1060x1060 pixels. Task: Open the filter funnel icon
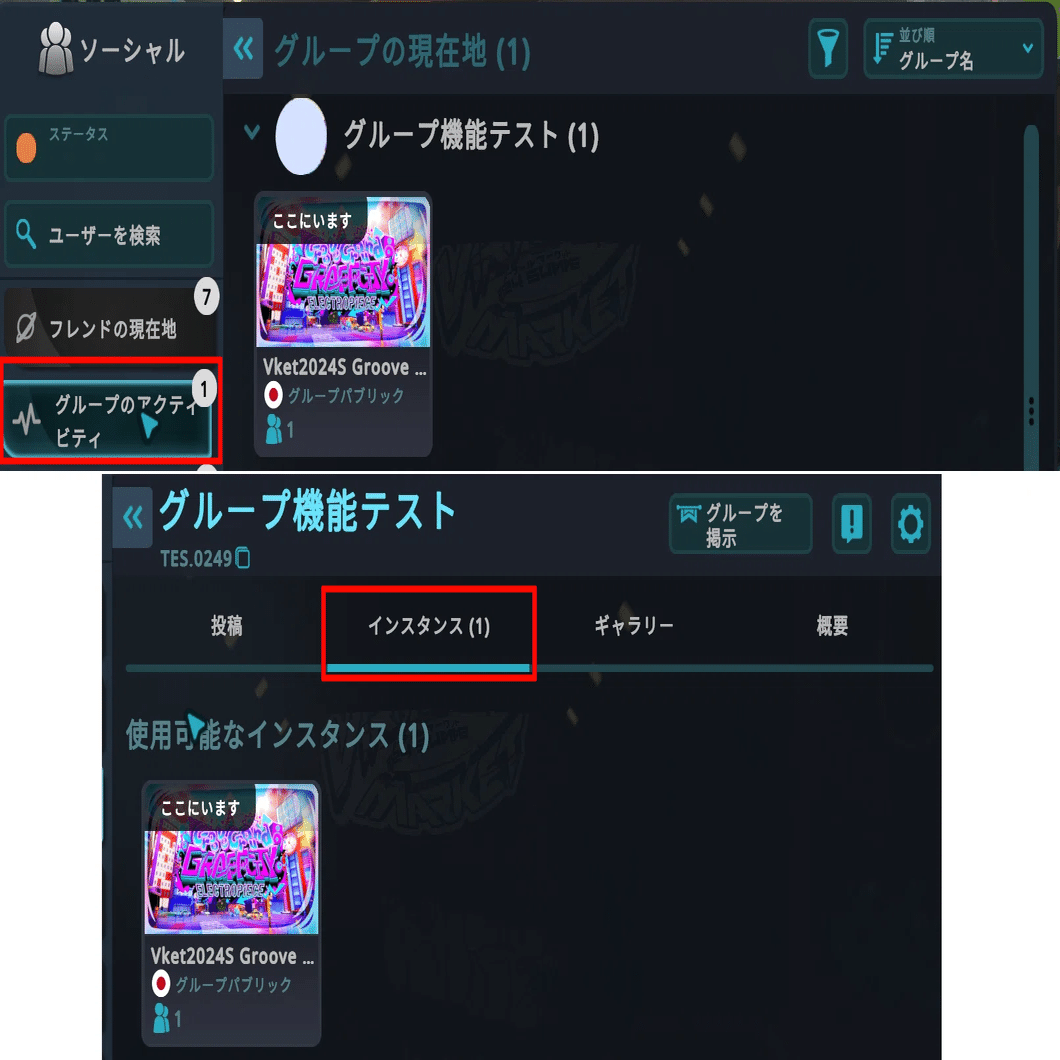coord(827,49)
